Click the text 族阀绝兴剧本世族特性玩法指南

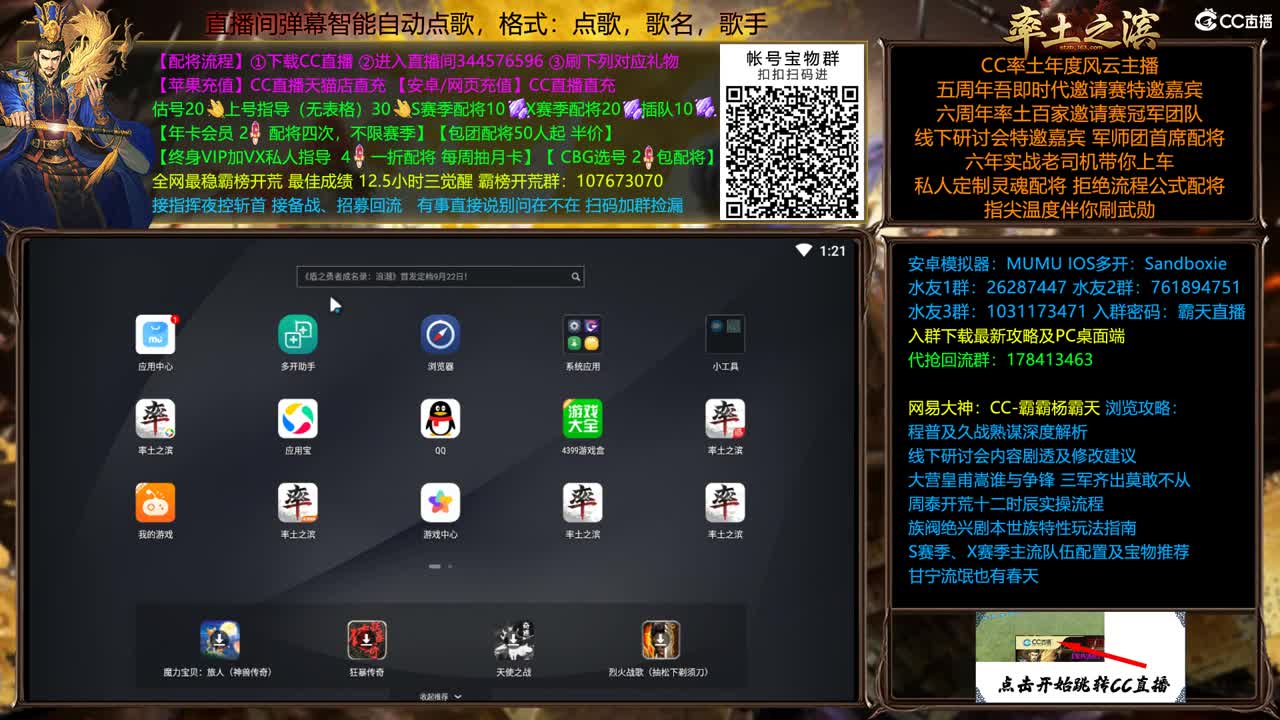(1022, 528)
